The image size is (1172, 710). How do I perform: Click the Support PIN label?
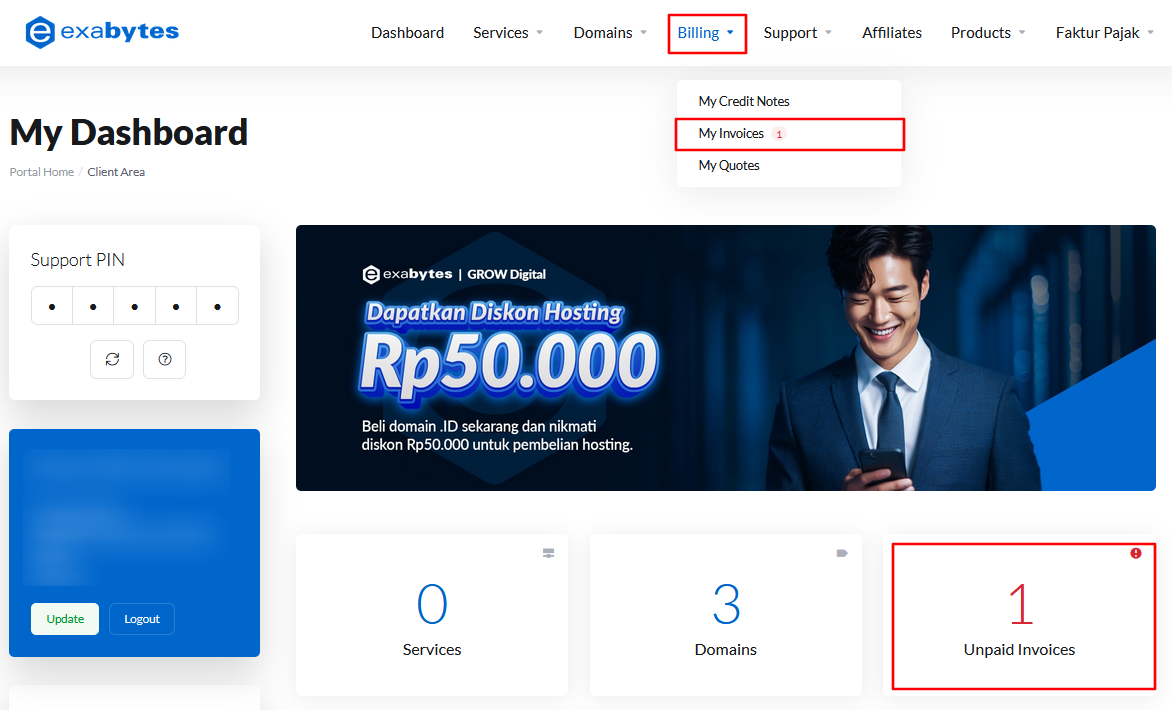point(78,259)
